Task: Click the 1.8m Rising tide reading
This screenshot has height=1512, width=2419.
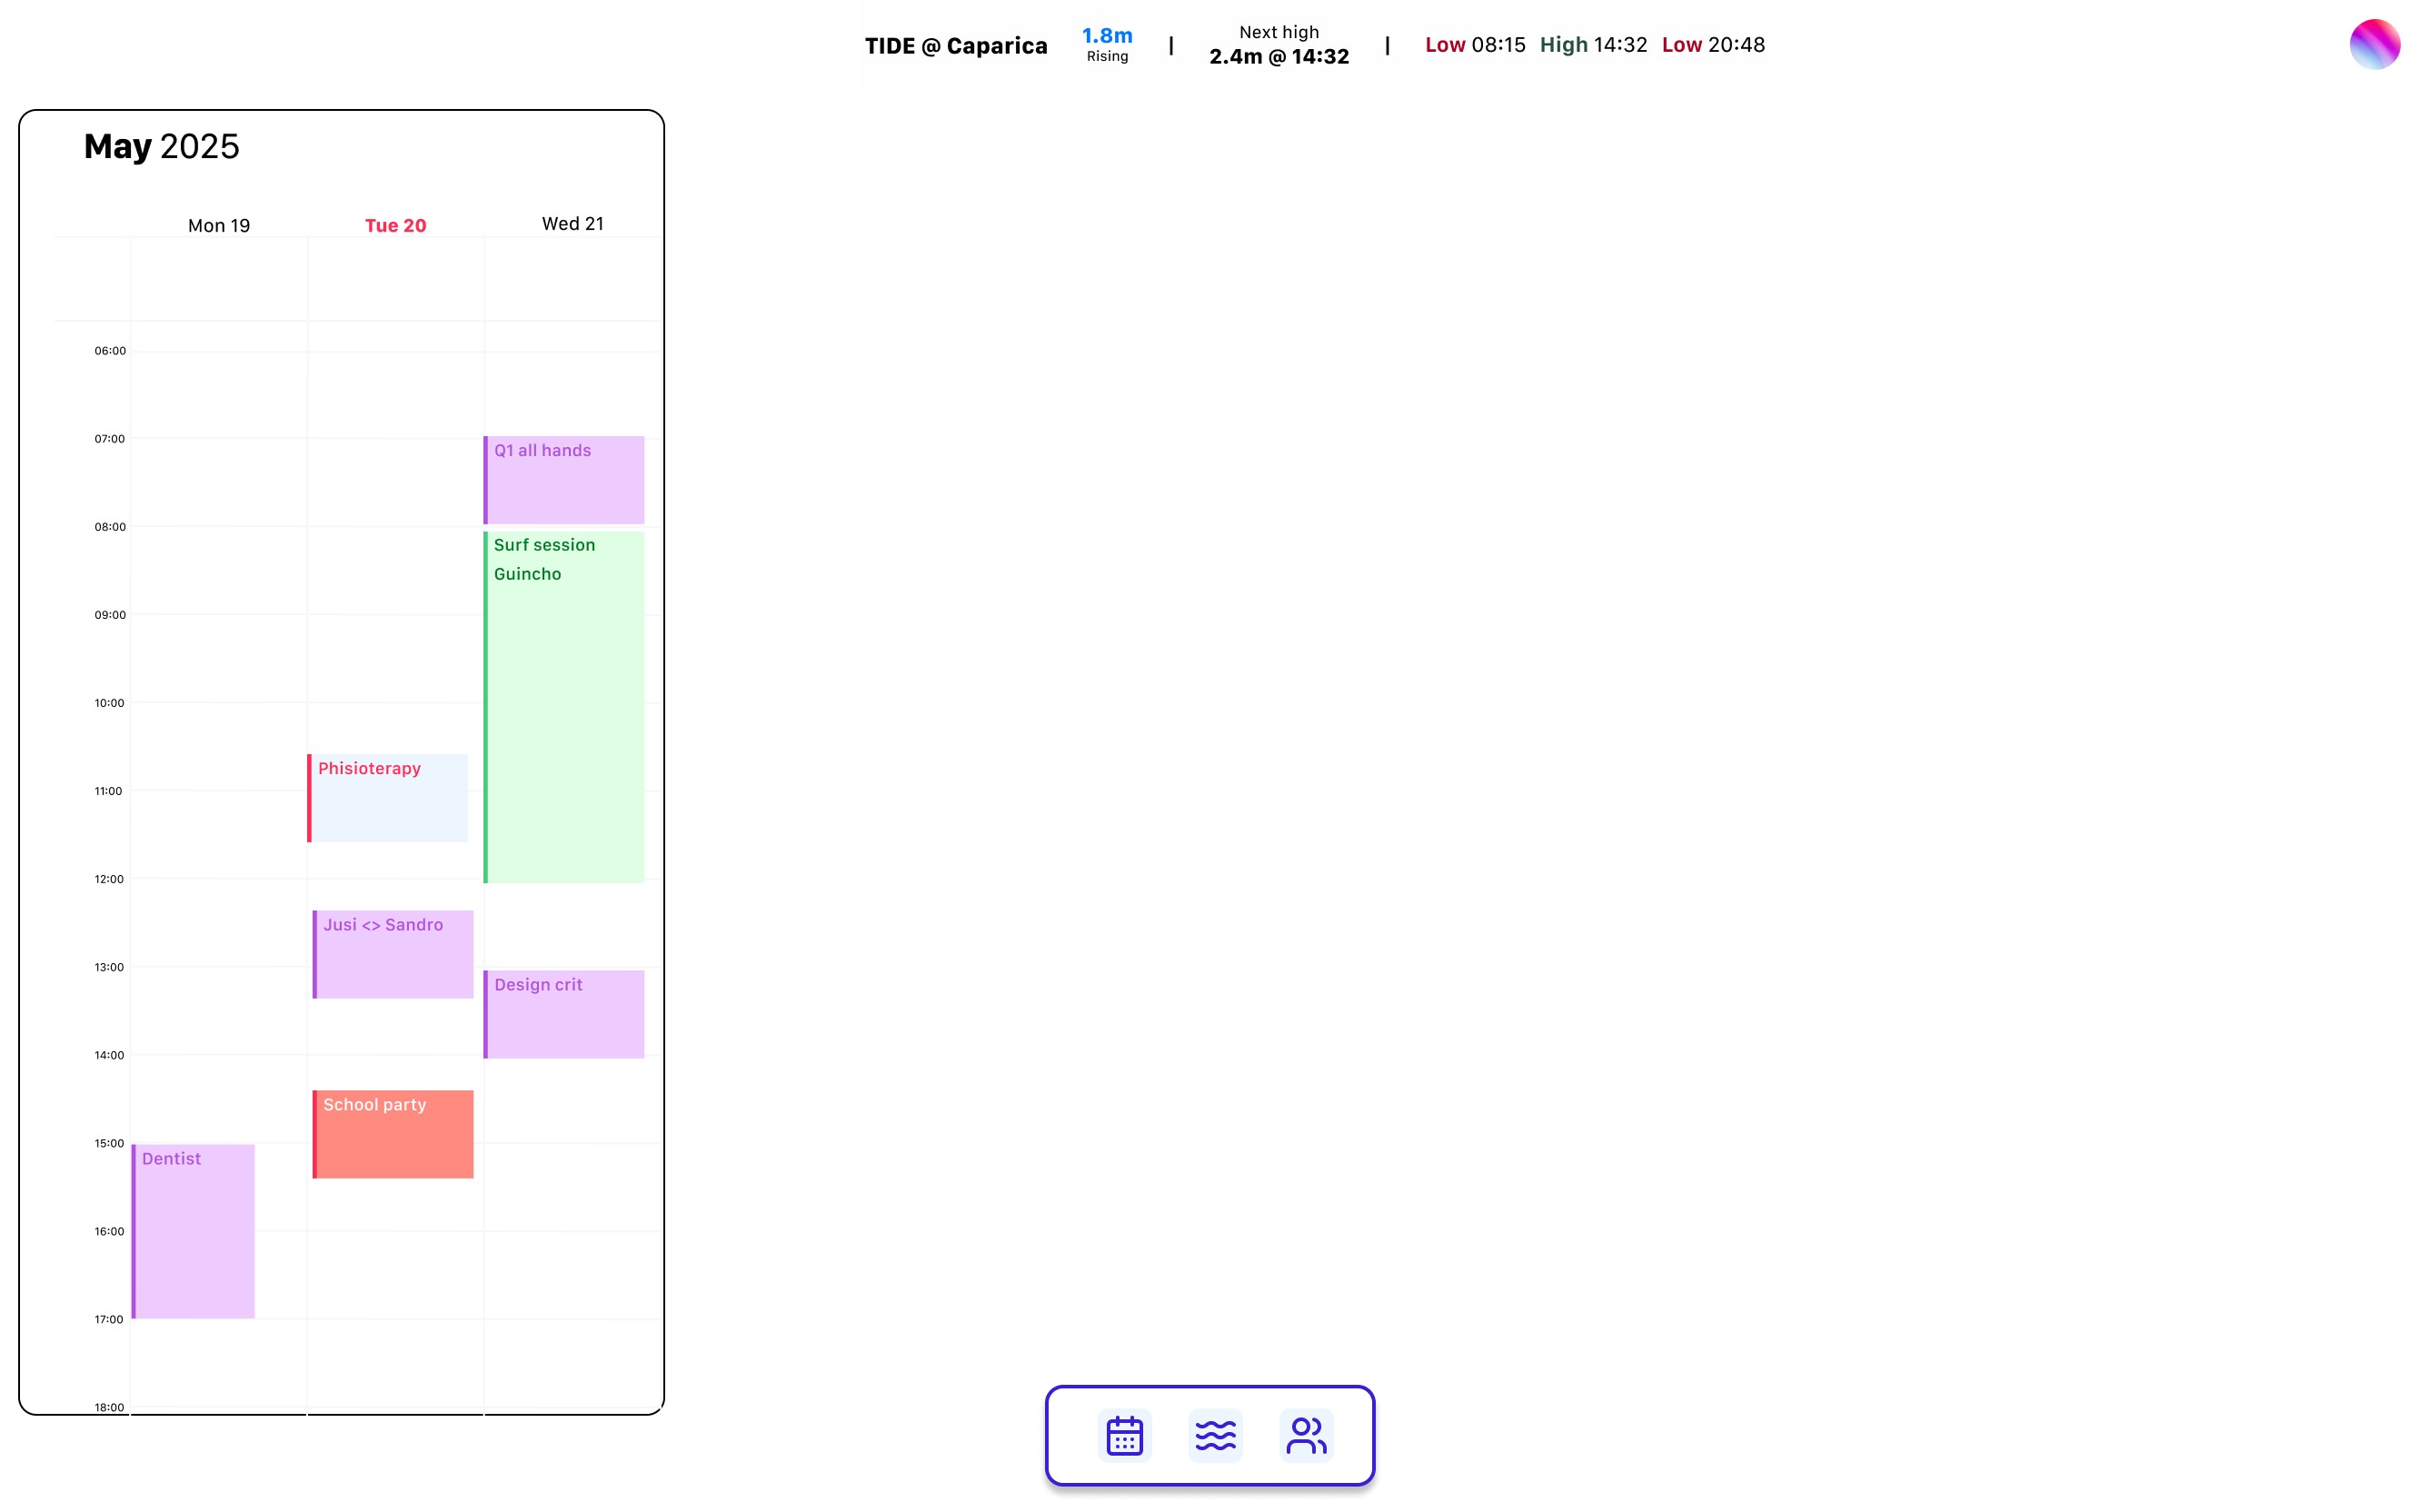Action: click(1107, 44)
